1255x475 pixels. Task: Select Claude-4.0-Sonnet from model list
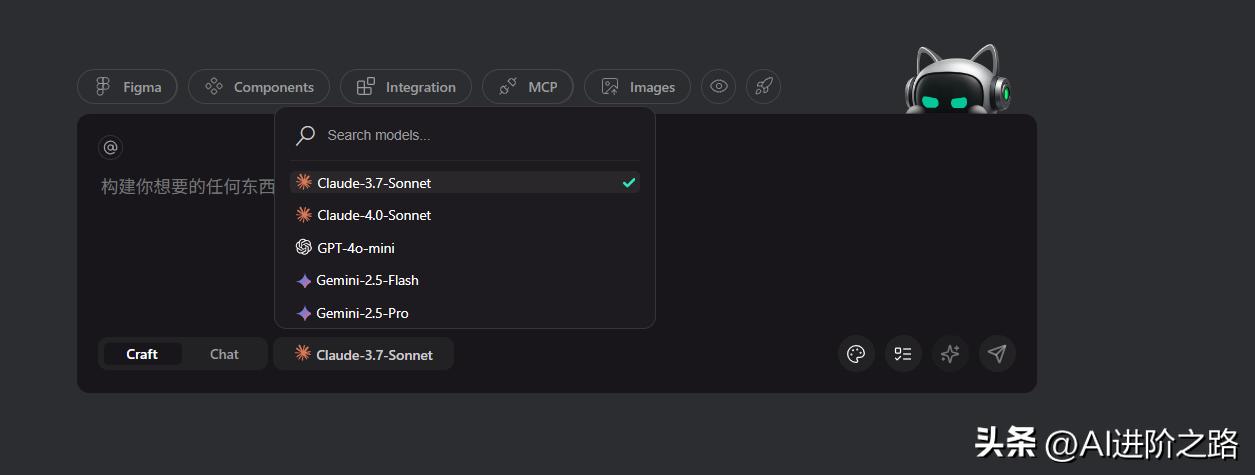pos(374,215)
